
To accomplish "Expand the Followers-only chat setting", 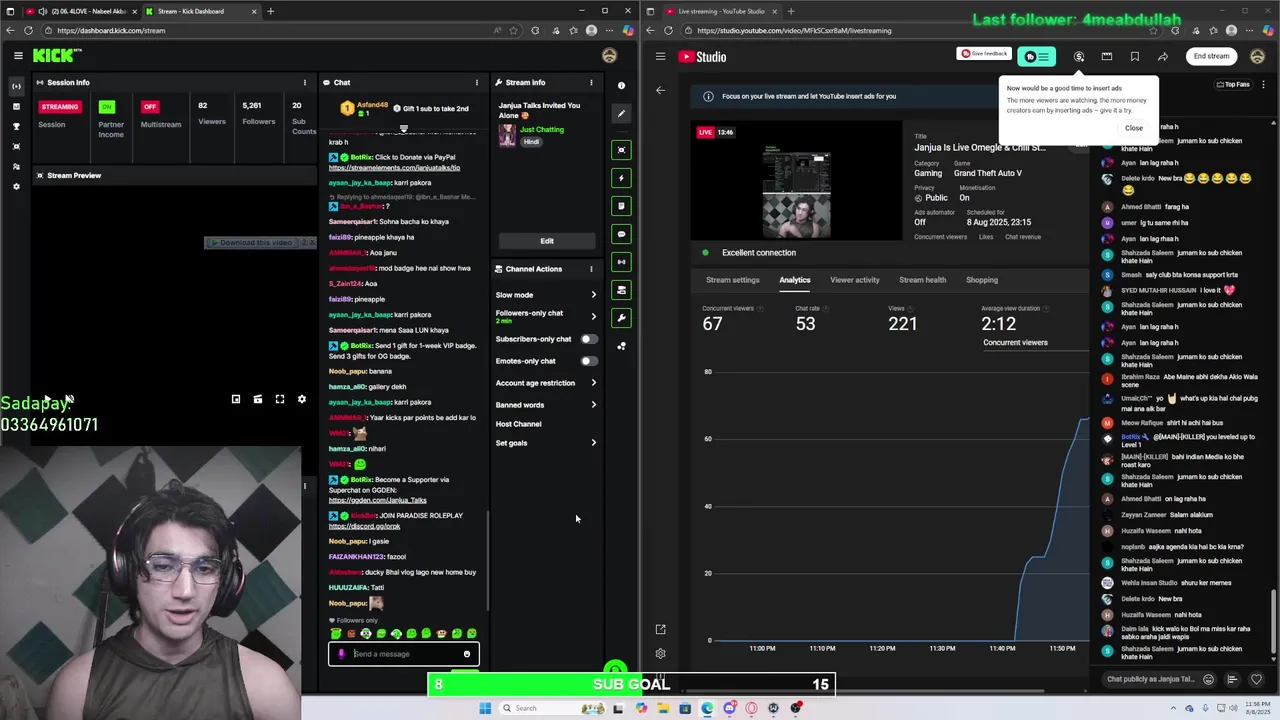I will (546, 316).
